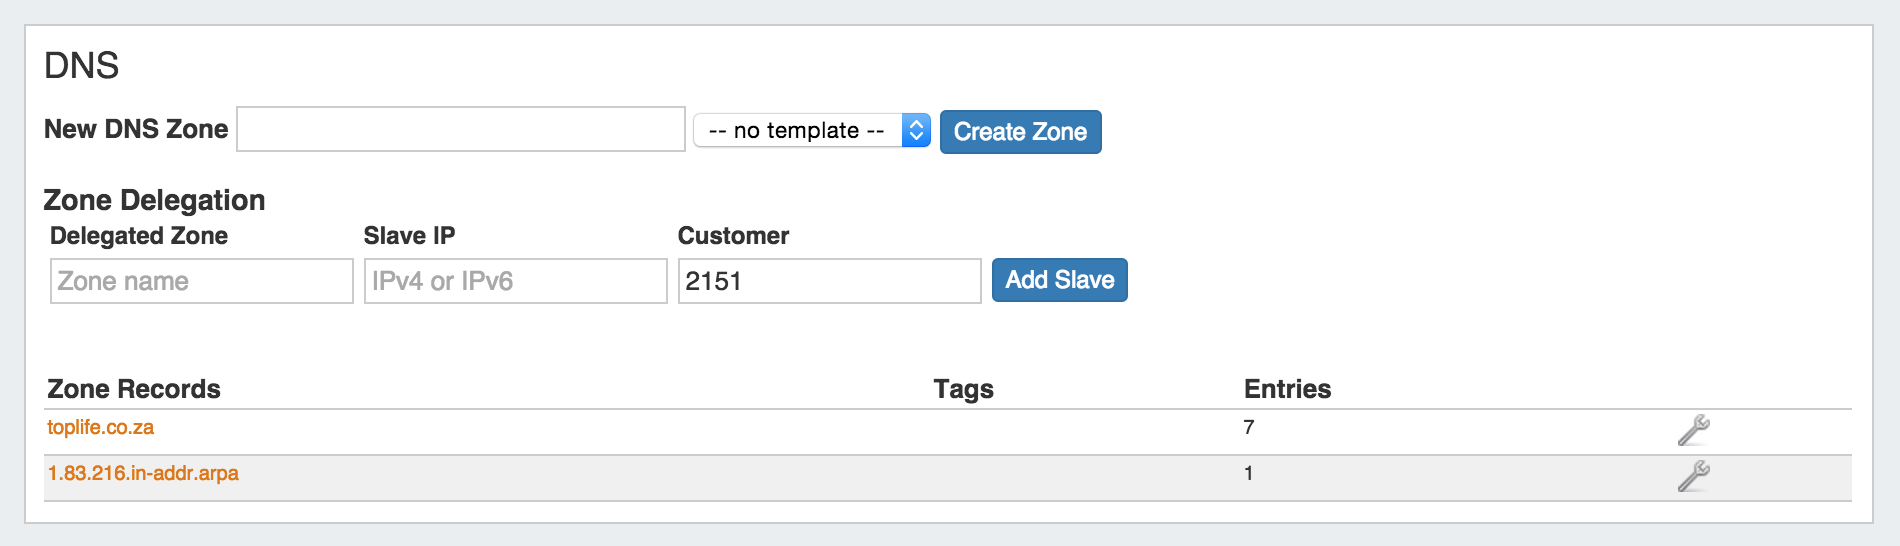
Task: Click the Zone Delegation section heading
Action: [154, 200]
